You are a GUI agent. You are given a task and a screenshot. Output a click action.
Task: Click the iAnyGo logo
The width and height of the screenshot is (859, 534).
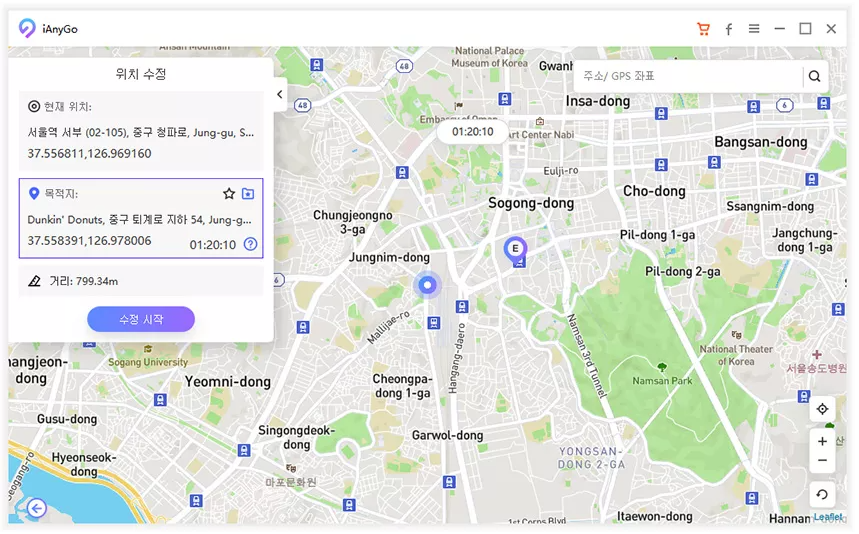(x=27, y=28)
